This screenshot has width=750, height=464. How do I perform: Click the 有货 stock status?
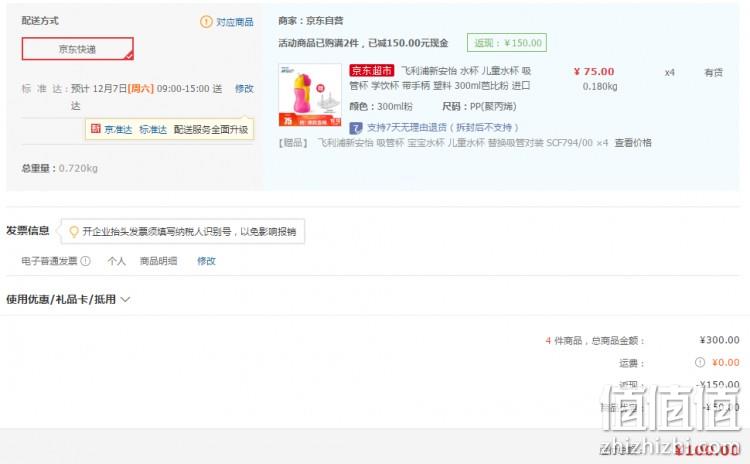(x=714, y=73)
